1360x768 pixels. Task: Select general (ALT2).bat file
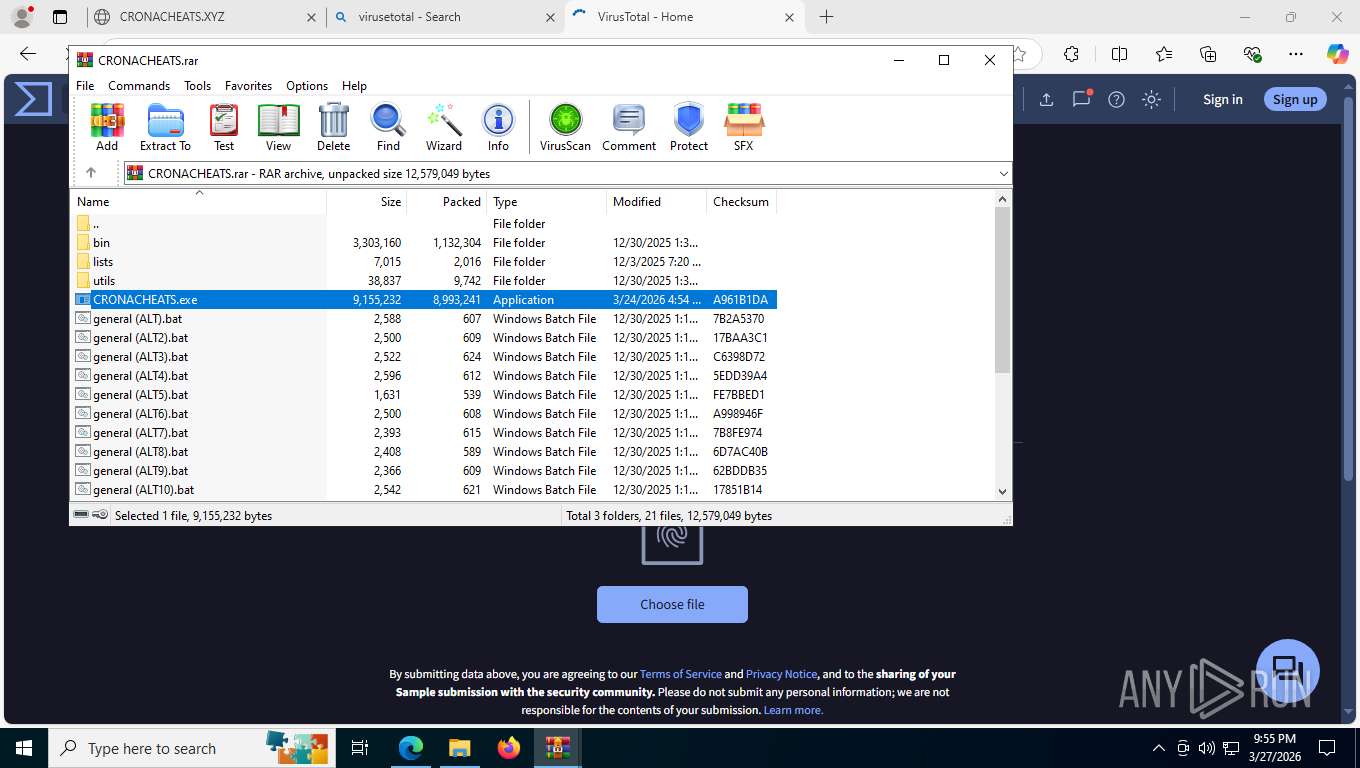point(140,338)
